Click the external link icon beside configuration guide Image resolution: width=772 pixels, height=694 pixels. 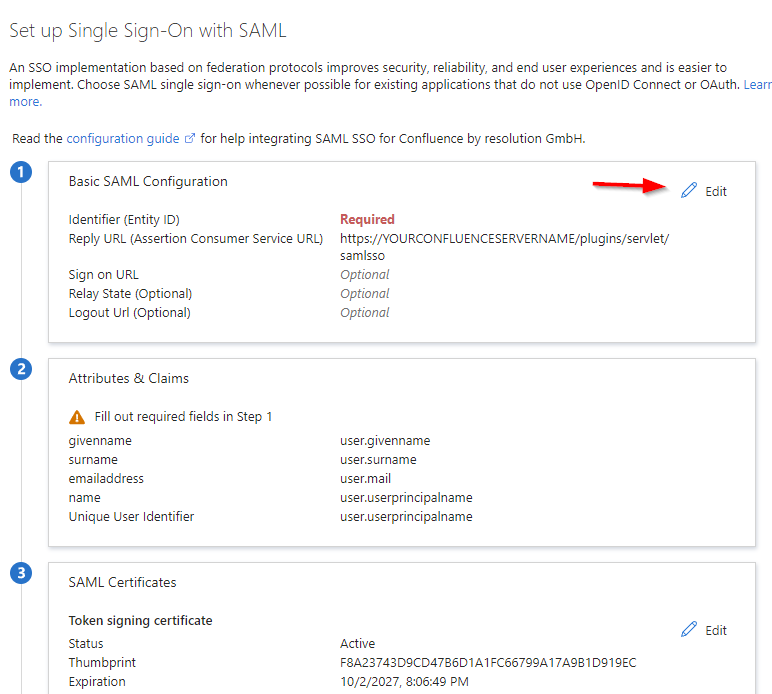pyautogui.click(x=190, y=139)
